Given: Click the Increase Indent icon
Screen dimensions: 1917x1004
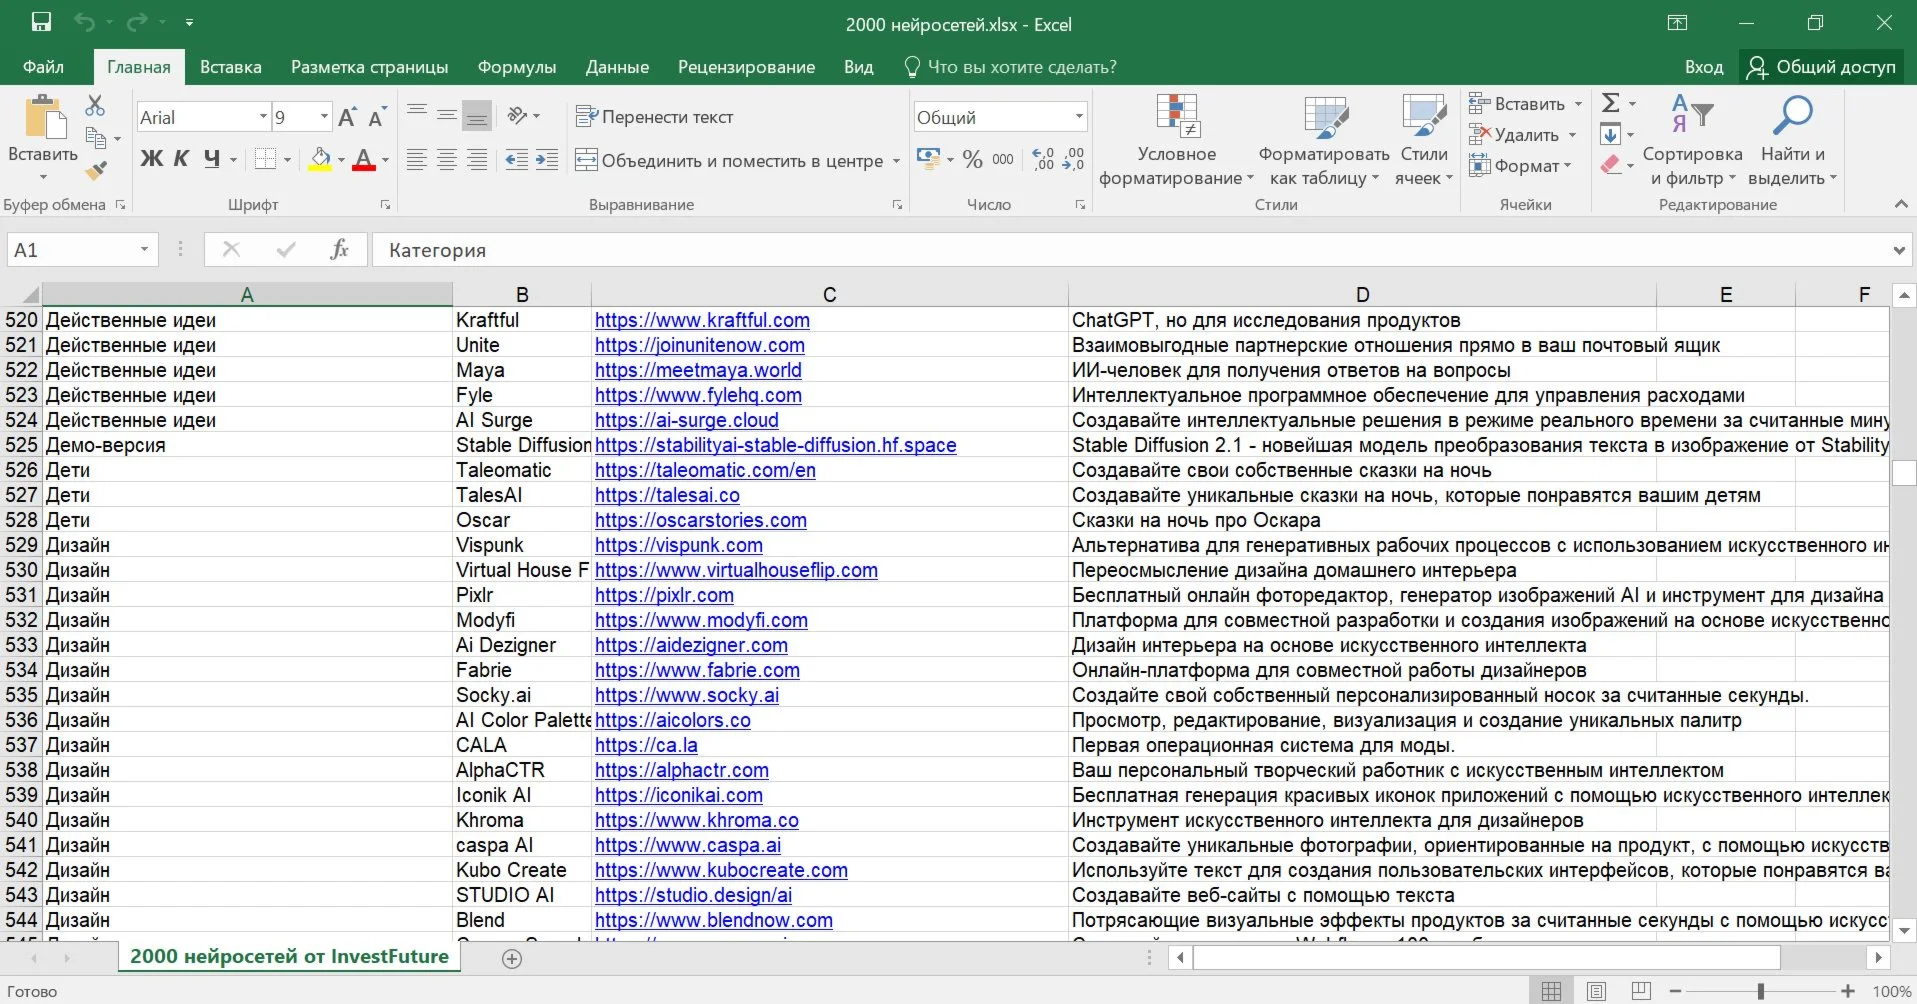Looking at the screenshot, I should tap(547, 160).
